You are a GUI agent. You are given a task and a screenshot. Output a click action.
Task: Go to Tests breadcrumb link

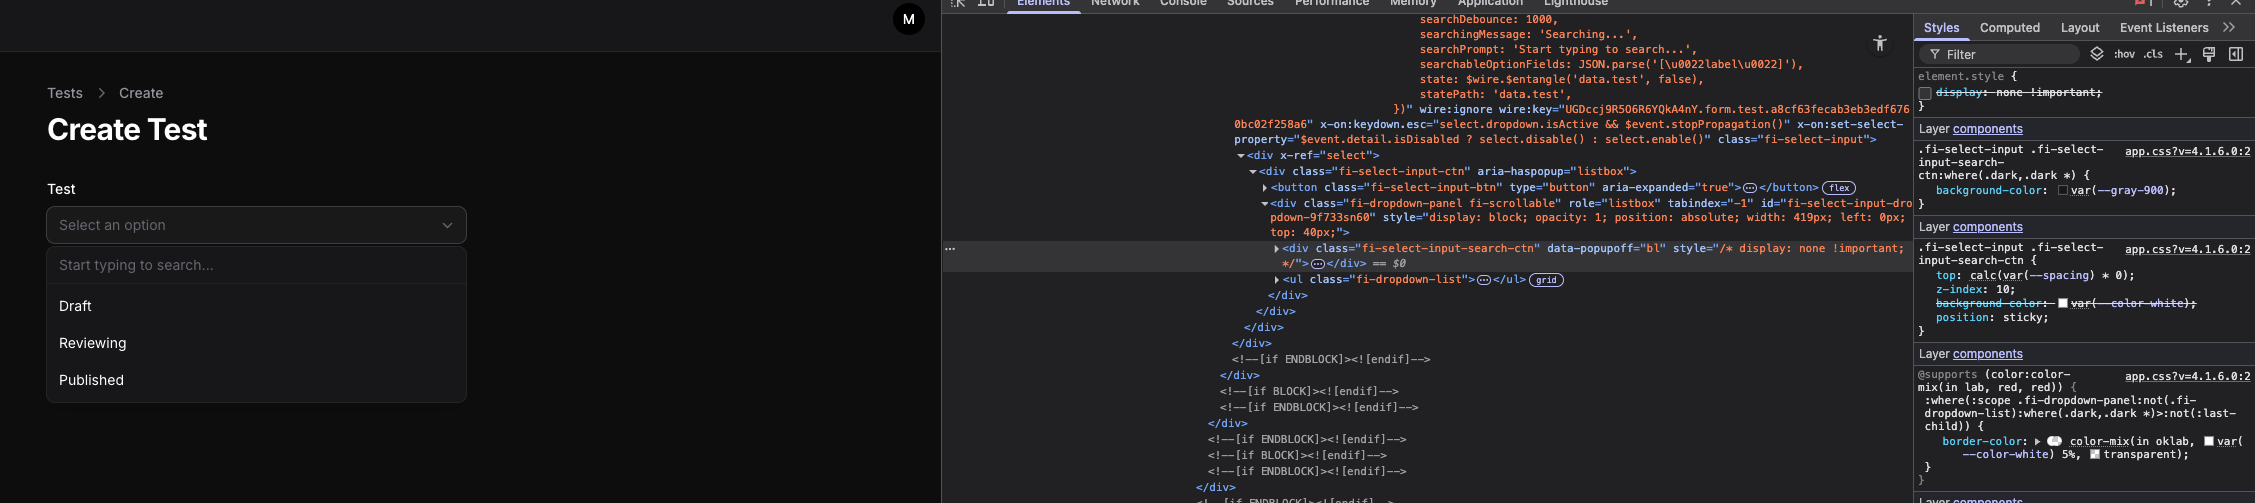65,93
